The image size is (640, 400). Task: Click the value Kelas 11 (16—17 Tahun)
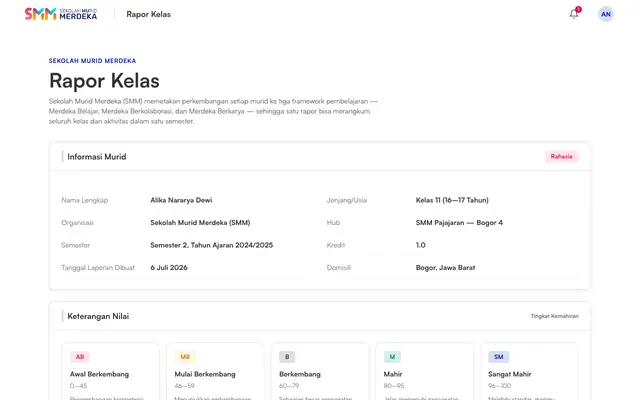[x=452, y=200]
